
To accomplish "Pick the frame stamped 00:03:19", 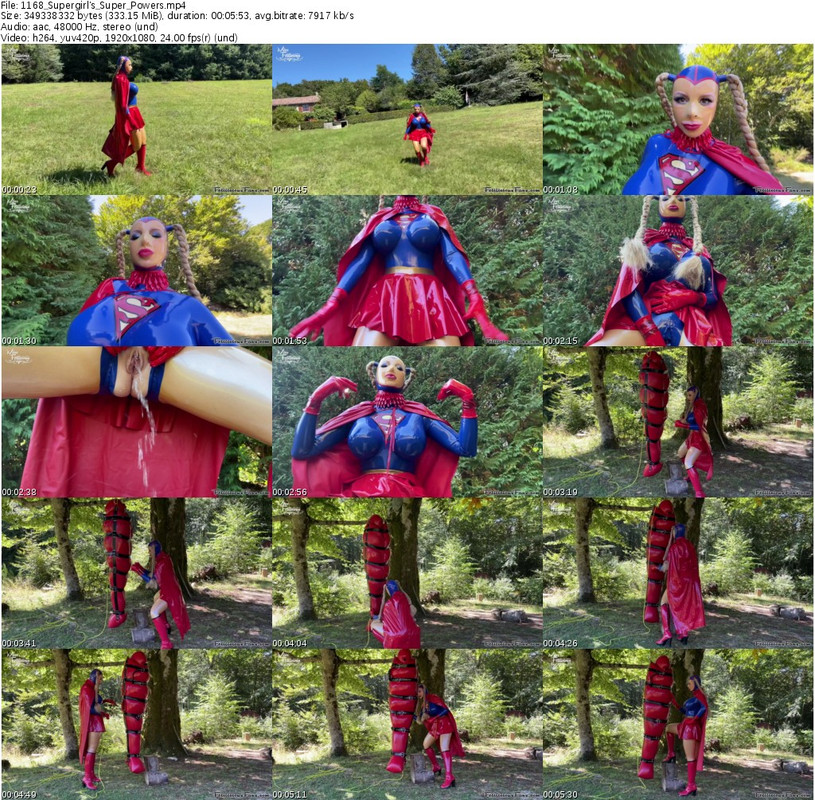I will (678, 422).
